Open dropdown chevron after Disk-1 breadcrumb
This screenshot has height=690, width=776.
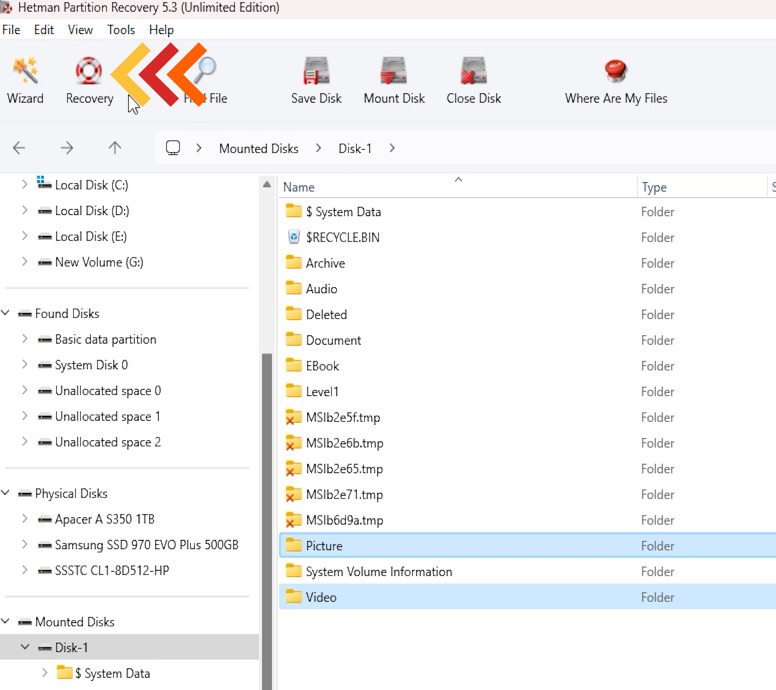(392, 148)
